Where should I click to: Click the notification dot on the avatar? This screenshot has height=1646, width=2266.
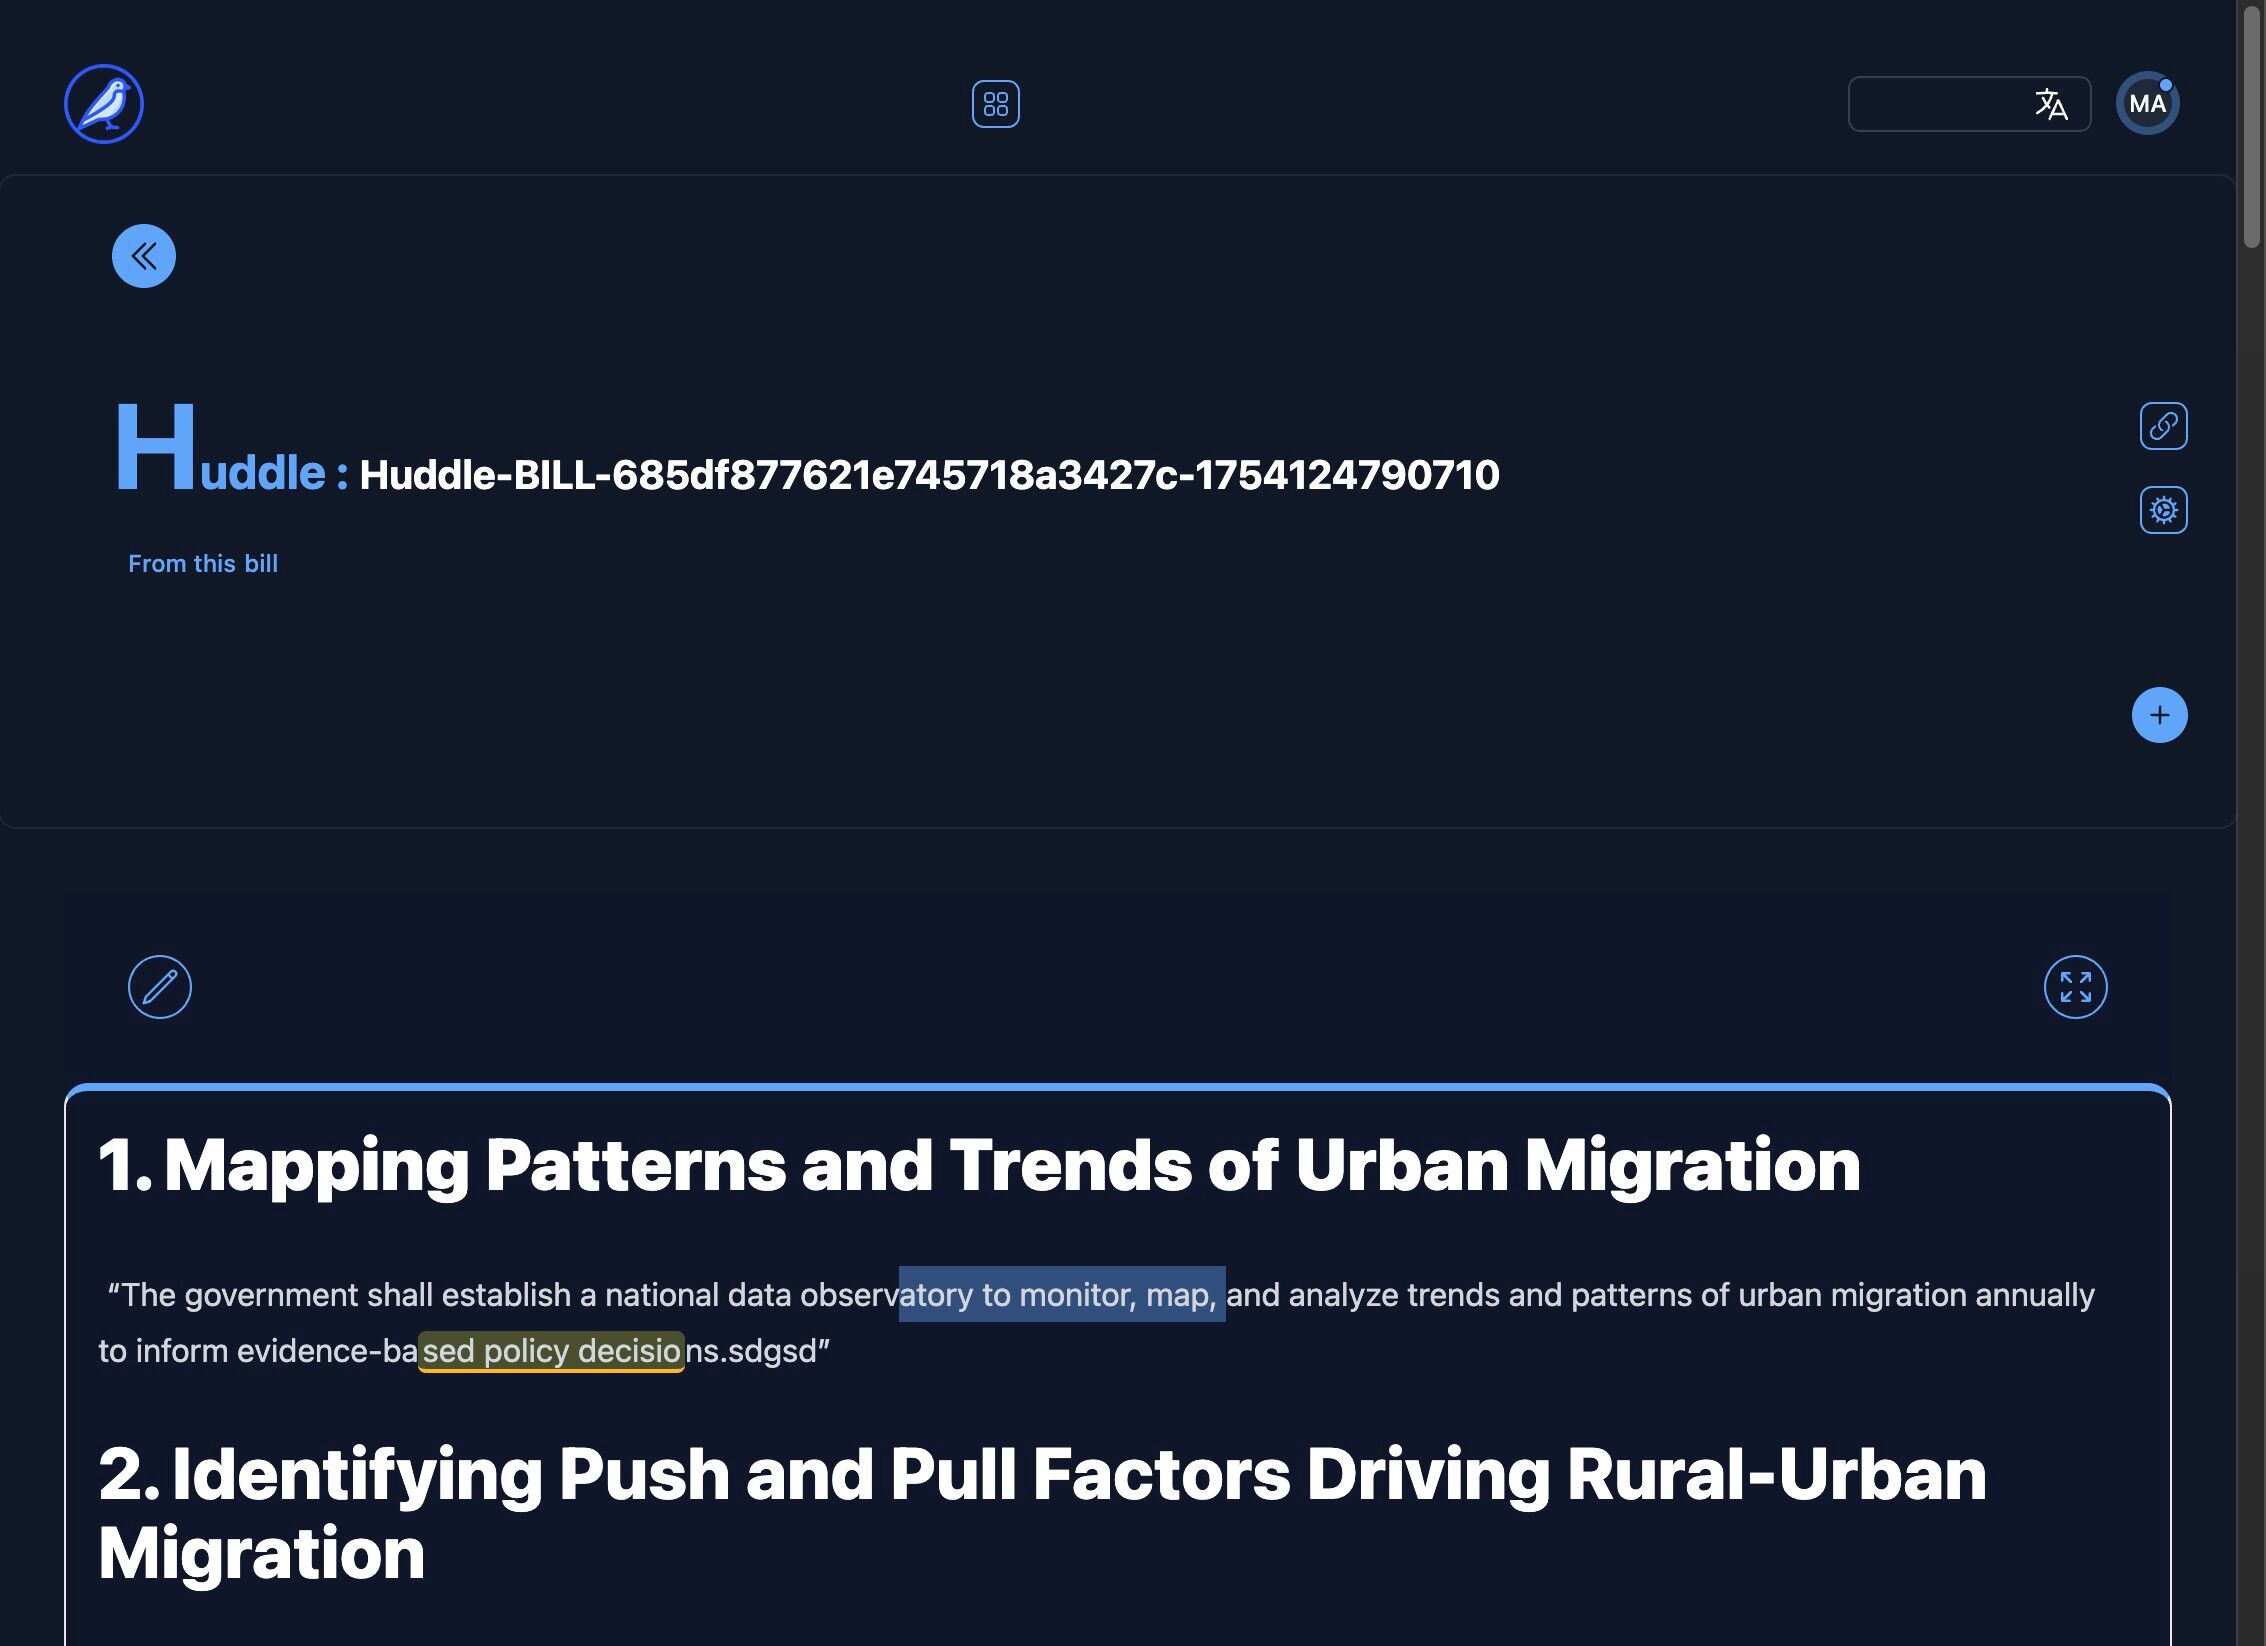(x=2166, y=85)
